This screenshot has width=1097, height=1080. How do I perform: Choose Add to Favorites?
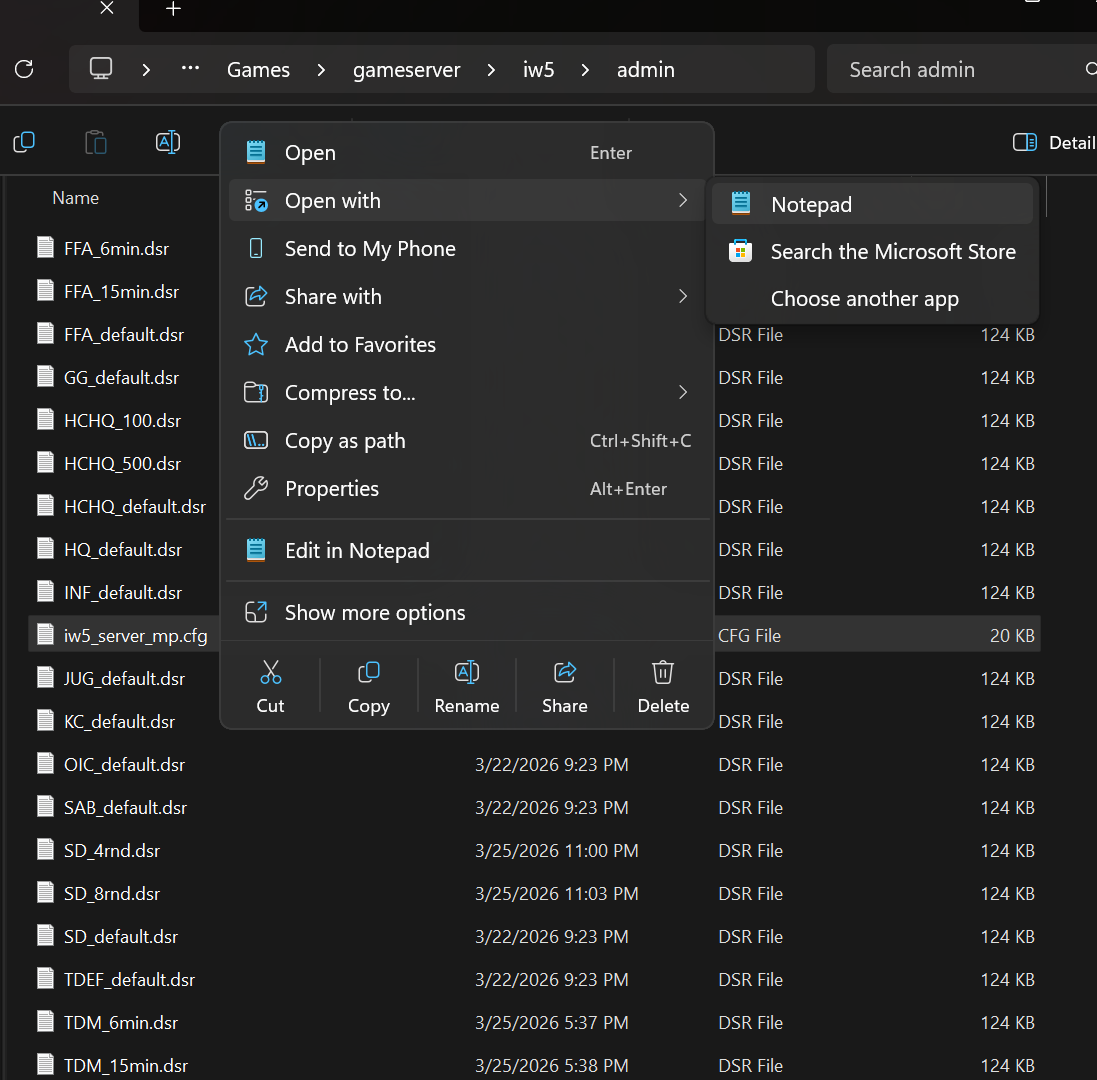pyautogui.click(x=467, y=345)
